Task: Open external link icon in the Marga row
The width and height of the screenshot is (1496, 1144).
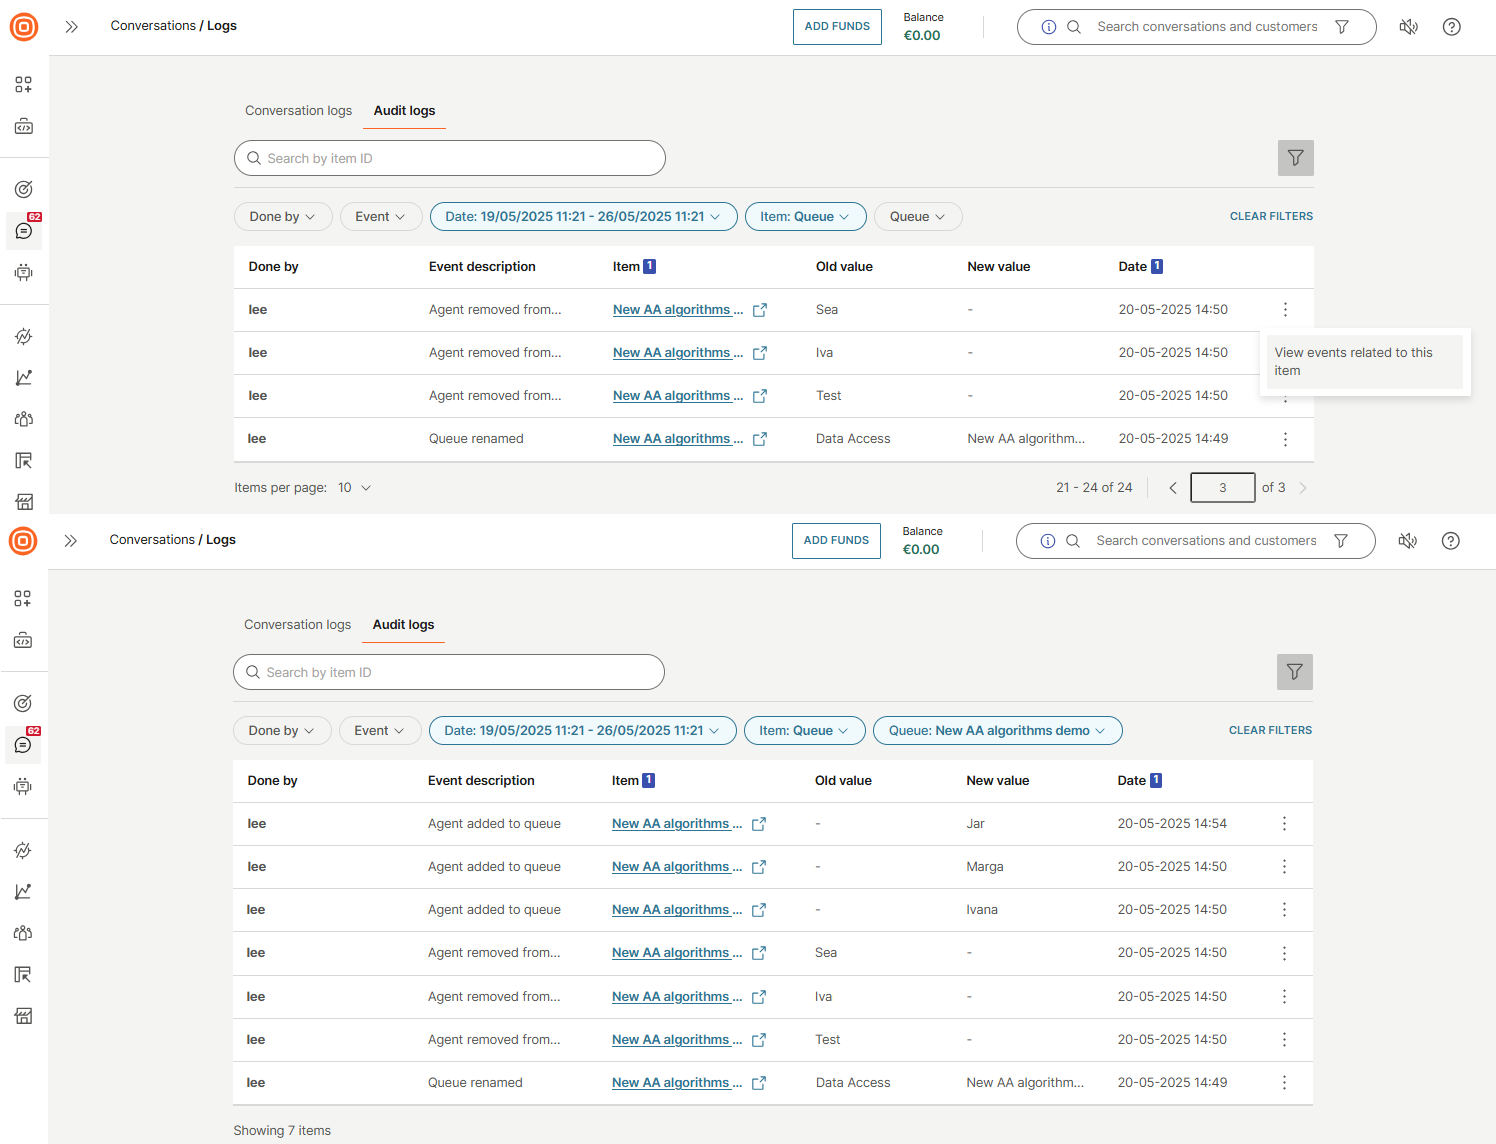Action: coord(759,867)
